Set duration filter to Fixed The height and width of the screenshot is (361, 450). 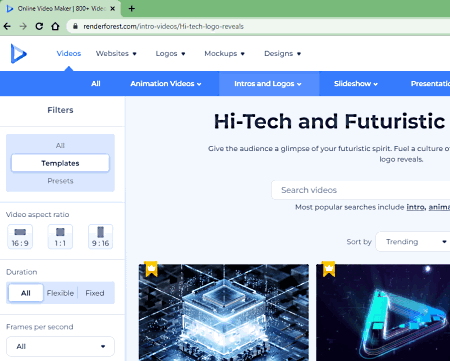[x=95, y=293]
